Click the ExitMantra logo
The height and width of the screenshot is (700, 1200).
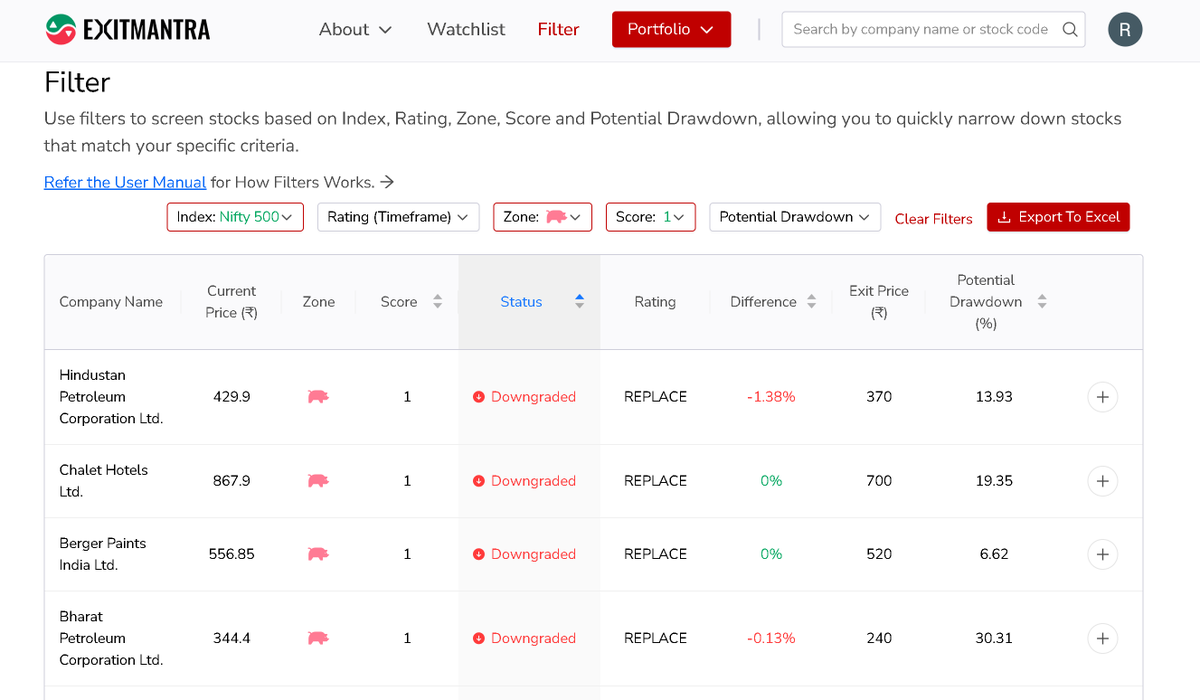click(128, 29)
